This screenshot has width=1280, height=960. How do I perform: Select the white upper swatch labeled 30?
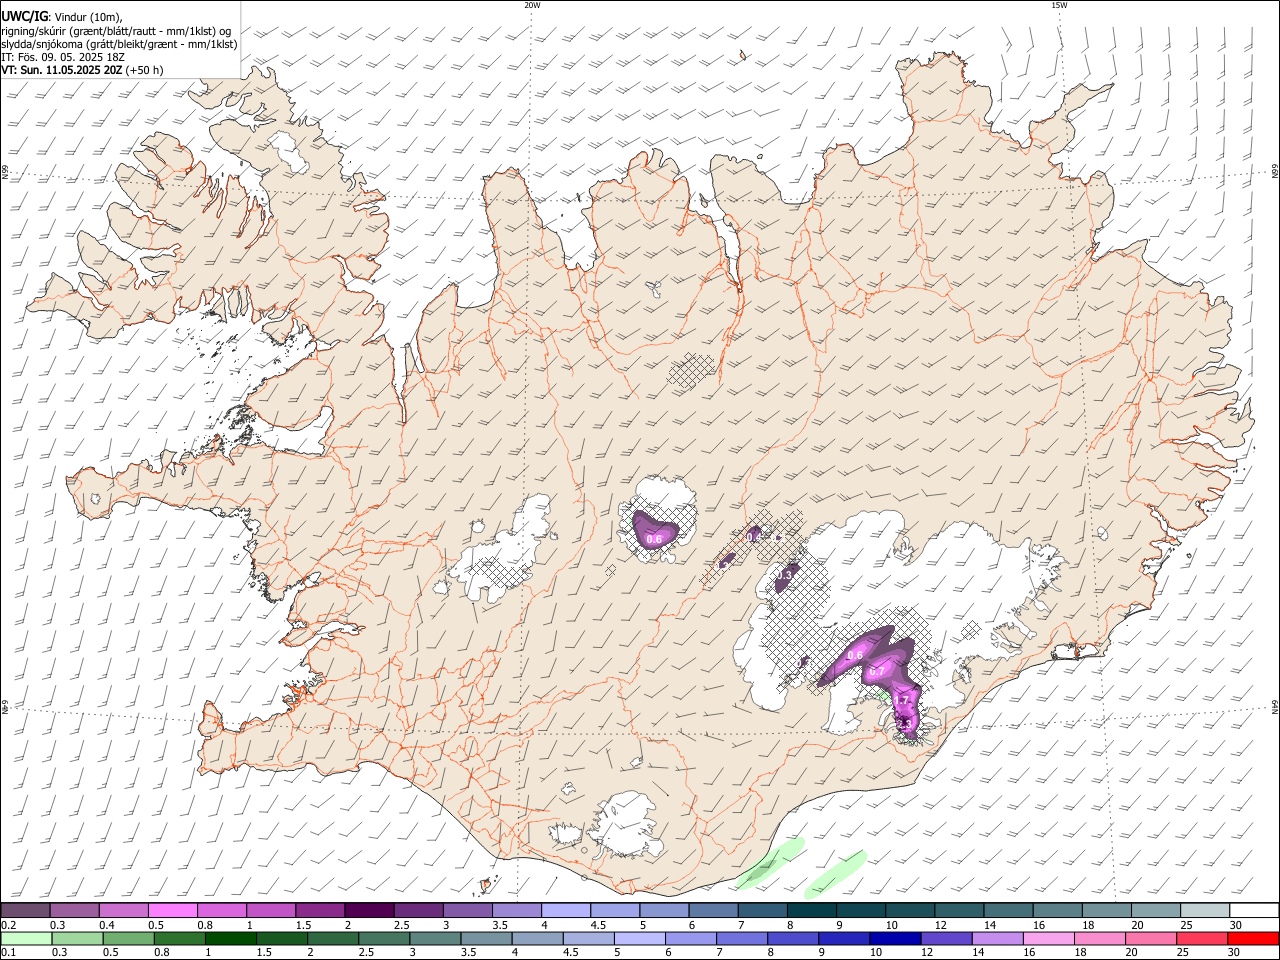pyautogui.click(x=1255, y=910)
